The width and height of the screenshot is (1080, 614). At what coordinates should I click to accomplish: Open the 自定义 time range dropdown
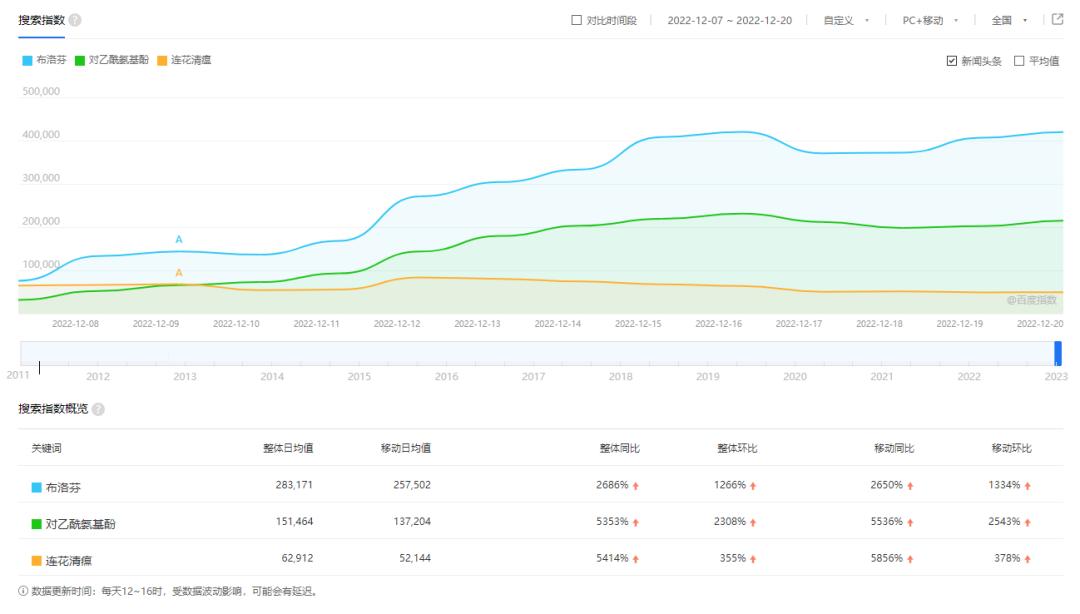(x=847, y=21)
